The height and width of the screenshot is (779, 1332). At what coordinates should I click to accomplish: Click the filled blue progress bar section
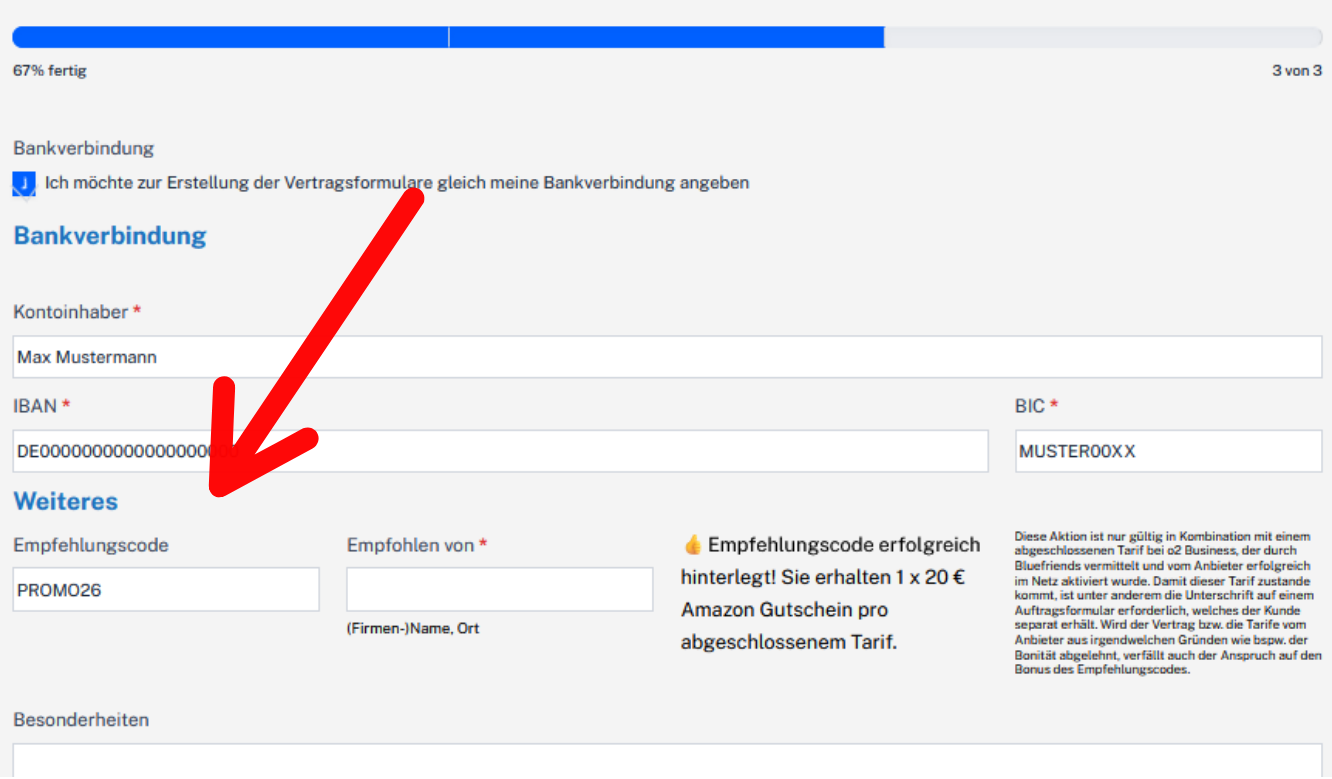pos(447,37)
